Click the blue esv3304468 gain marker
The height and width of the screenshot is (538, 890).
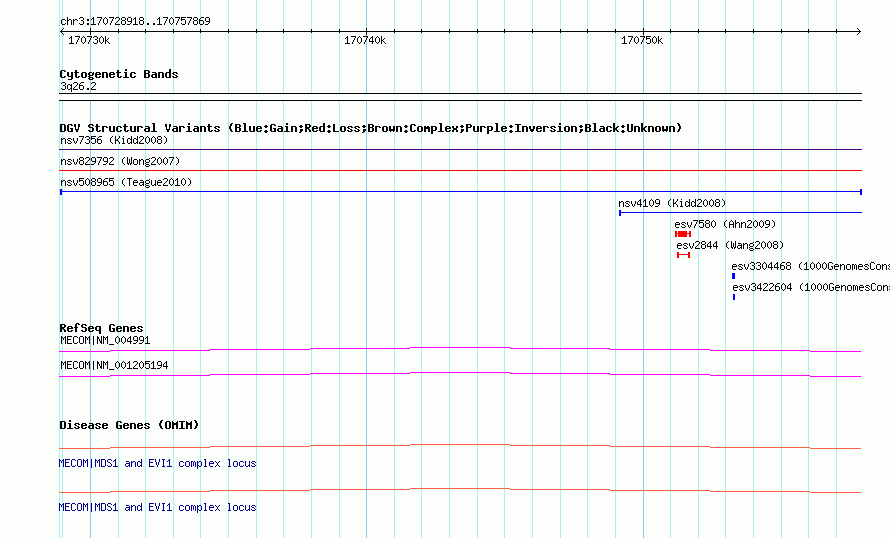(733, 276)
